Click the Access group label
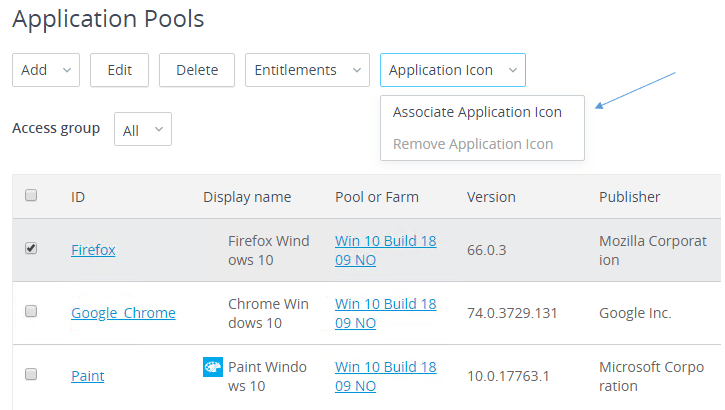Image resolution: width=725 pixels, height=410 pixels. (56, 128)
